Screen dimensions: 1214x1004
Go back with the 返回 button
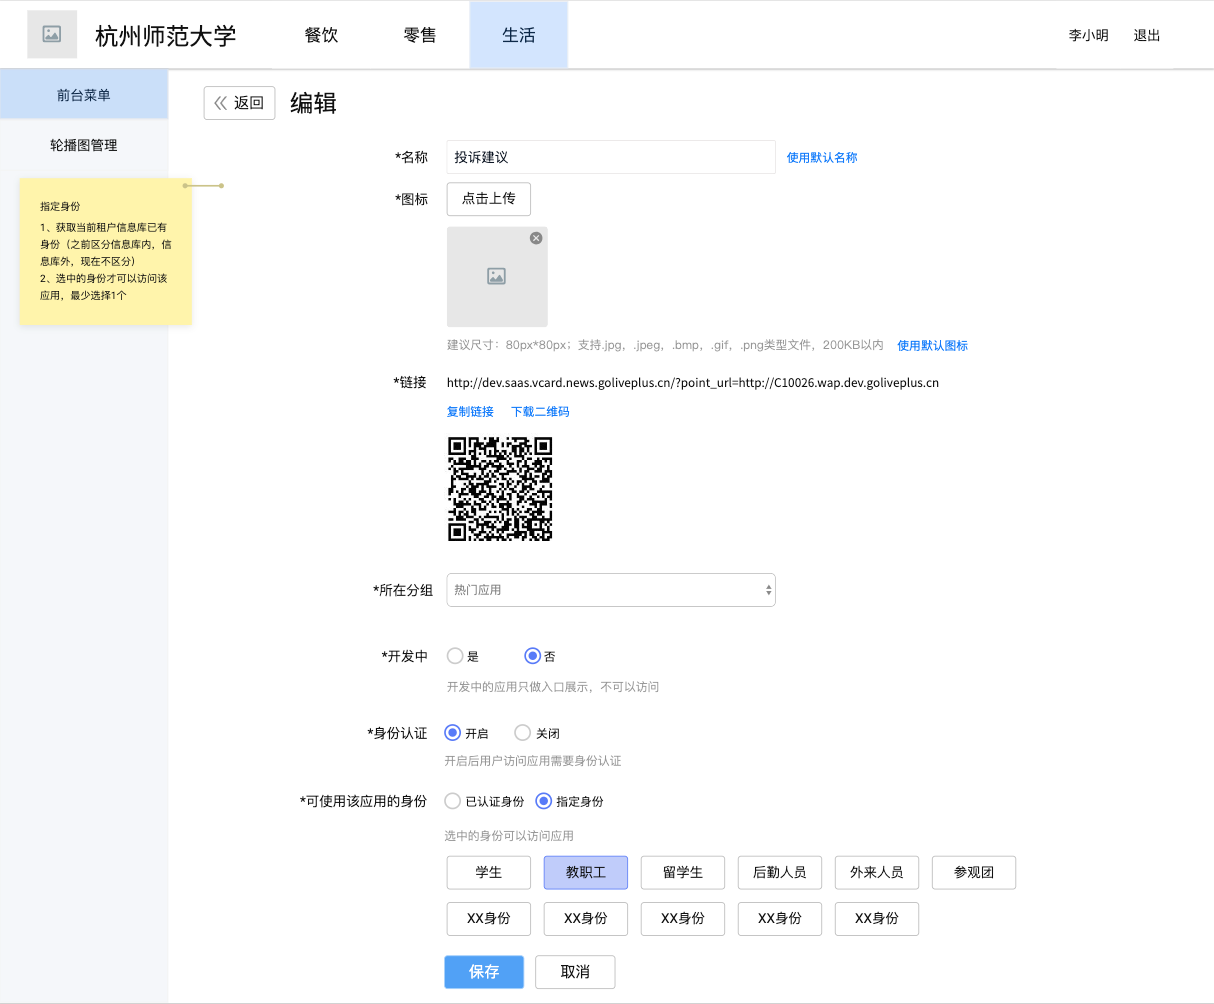pos(239,103)
